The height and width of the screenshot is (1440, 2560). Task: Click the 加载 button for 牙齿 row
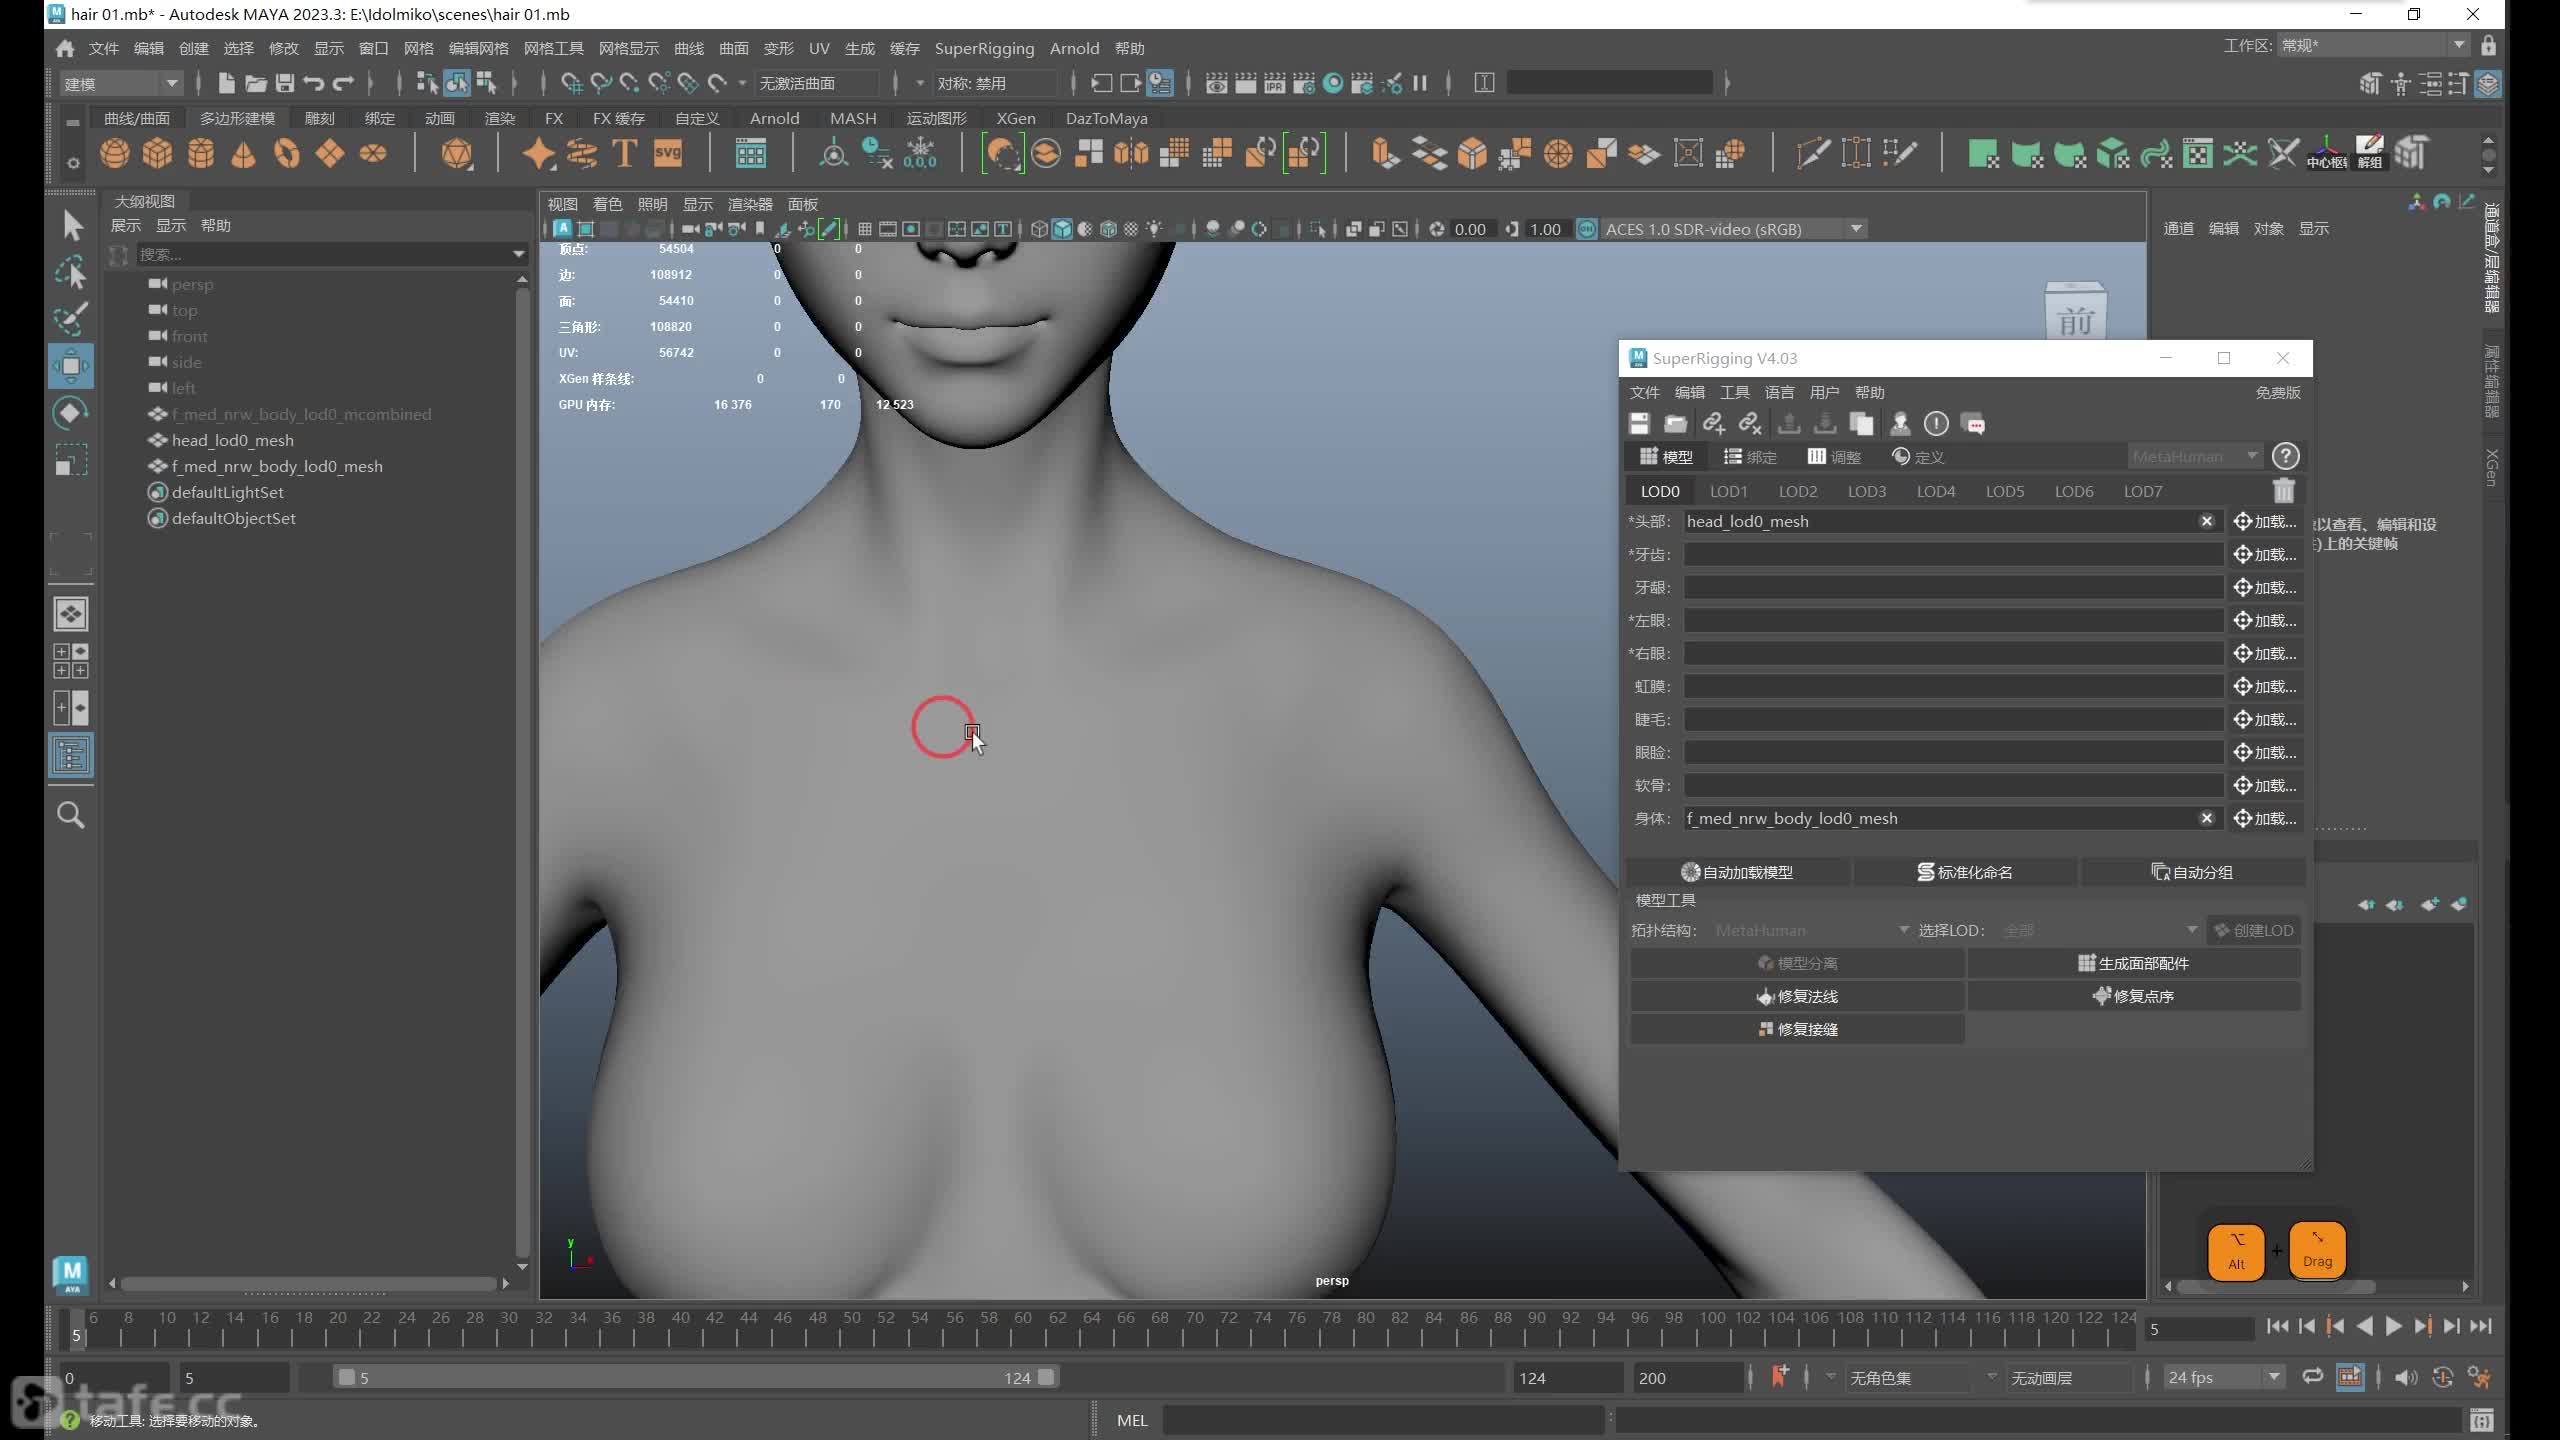[x=2265, y=554]
